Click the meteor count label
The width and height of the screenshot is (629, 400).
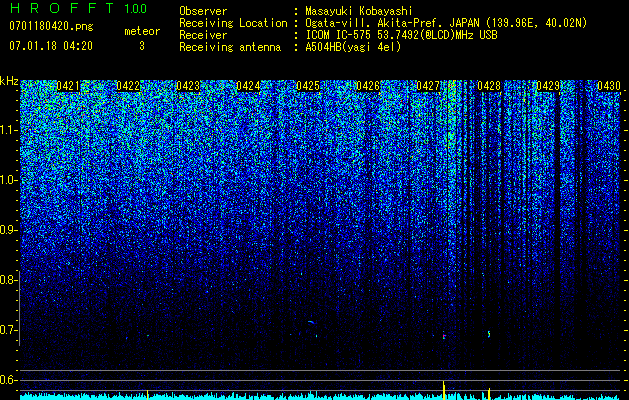(142, 31)
